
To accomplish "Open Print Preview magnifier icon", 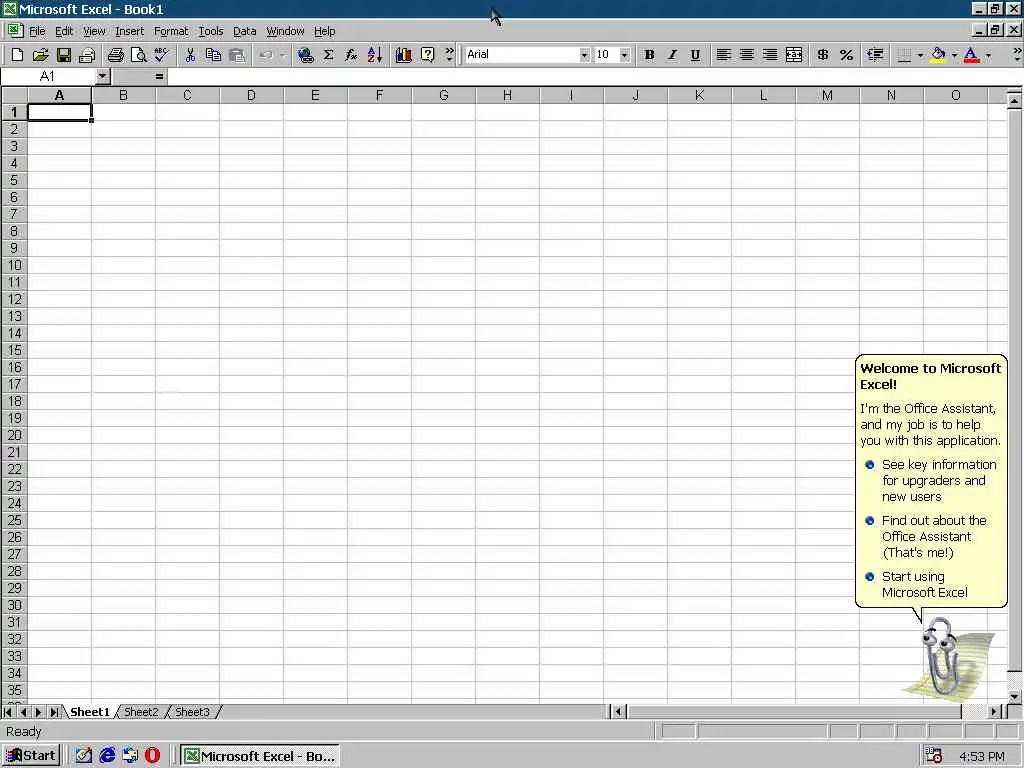I will coord(138,56).
